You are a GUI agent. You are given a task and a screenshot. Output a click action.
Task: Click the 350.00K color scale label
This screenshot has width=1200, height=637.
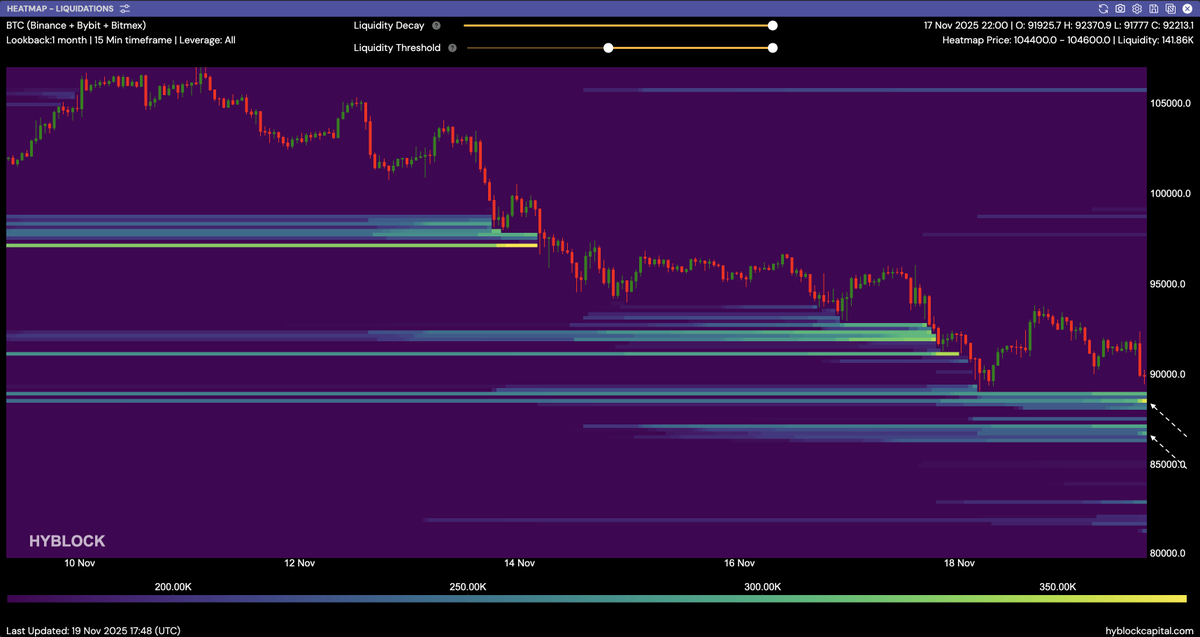point(1058,587)
